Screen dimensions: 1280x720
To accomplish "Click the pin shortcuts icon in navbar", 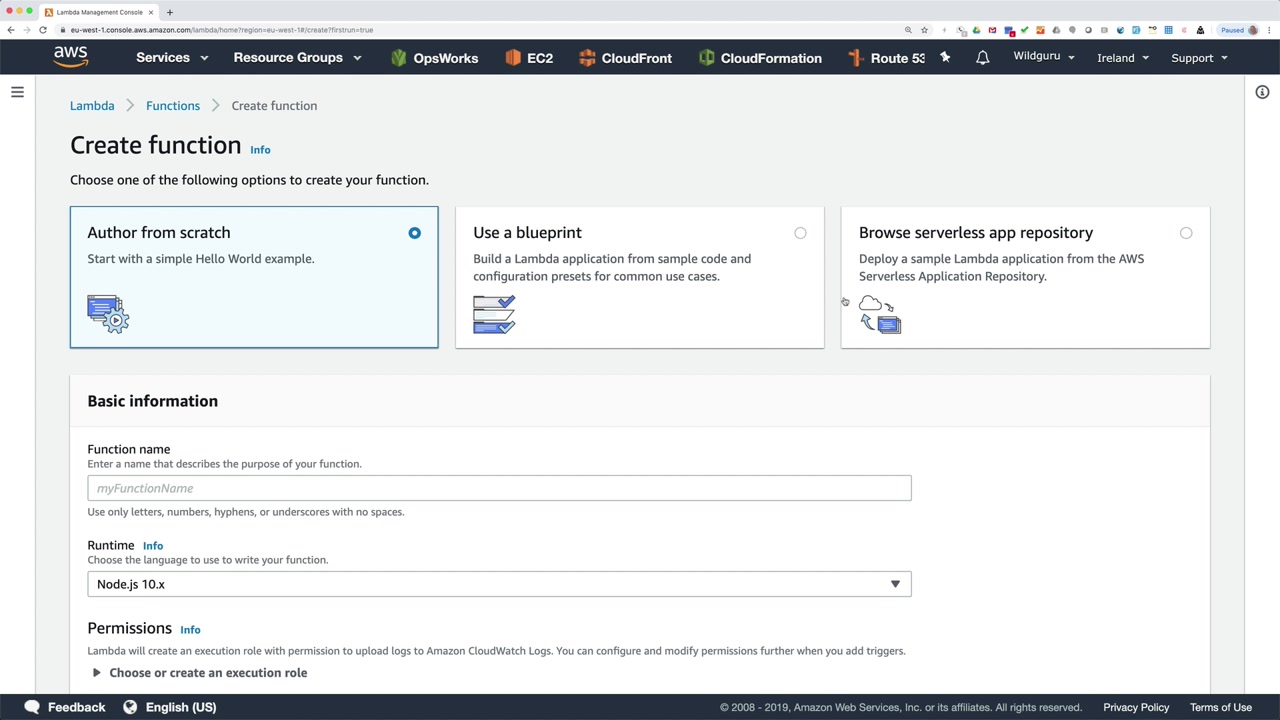I will [x=945, y=58].
